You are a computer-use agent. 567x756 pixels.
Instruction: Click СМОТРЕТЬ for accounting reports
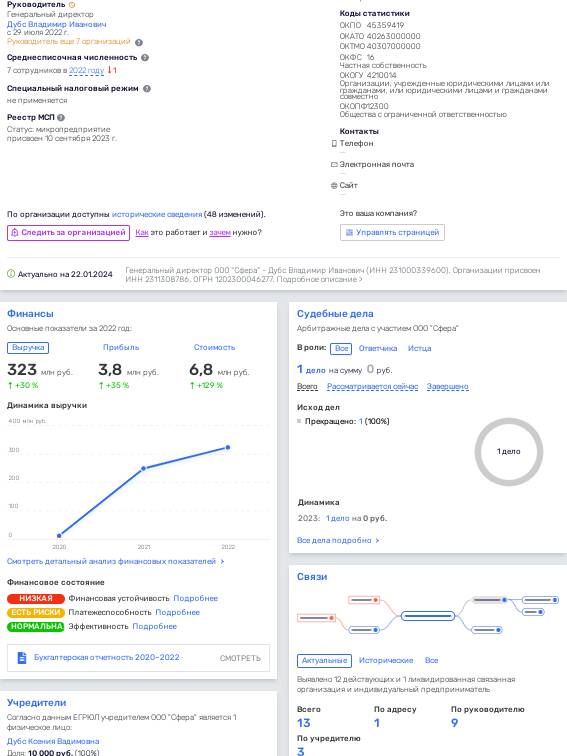coord(240,658)
